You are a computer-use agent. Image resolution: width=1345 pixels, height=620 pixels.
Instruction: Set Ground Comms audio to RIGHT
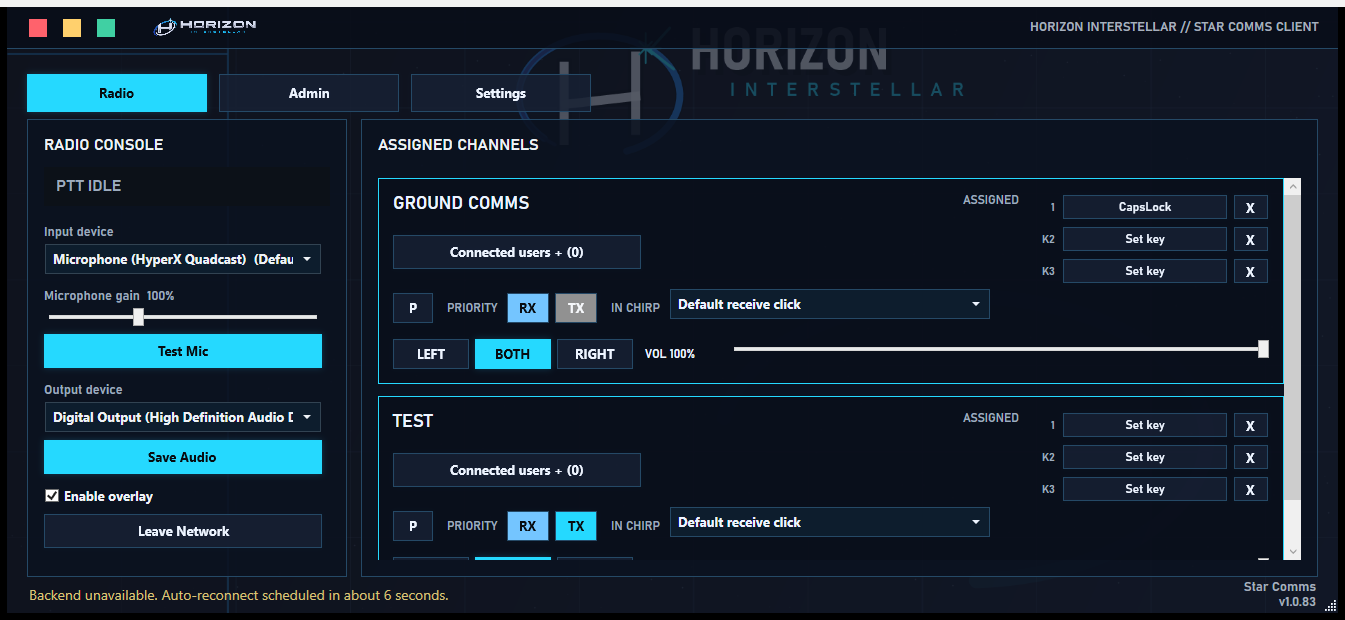point(595,354)
